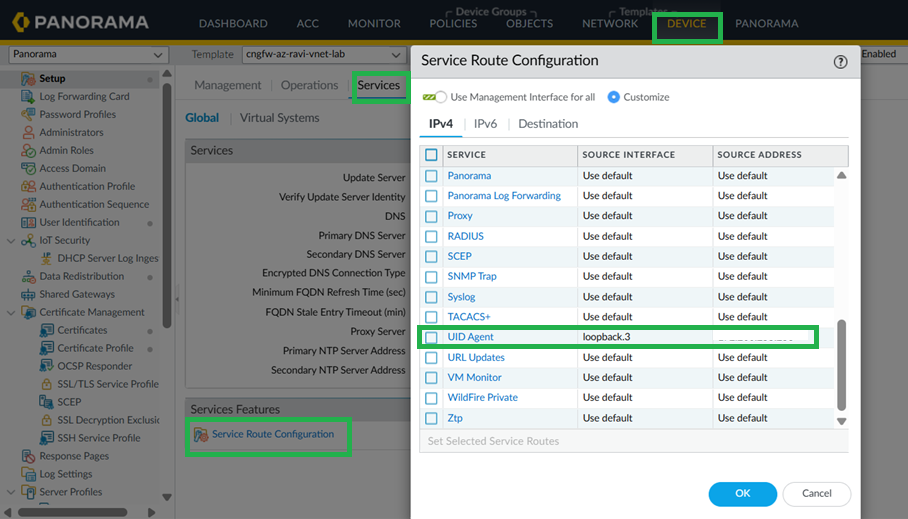Click the Service Route Configuration icon

coord(200,435)
